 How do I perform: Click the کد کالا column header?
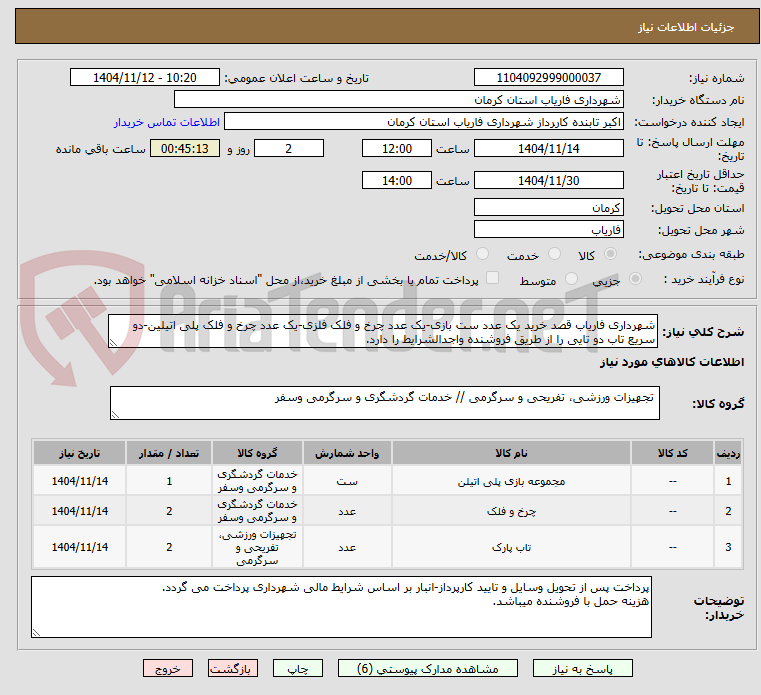tap(672, 453)
